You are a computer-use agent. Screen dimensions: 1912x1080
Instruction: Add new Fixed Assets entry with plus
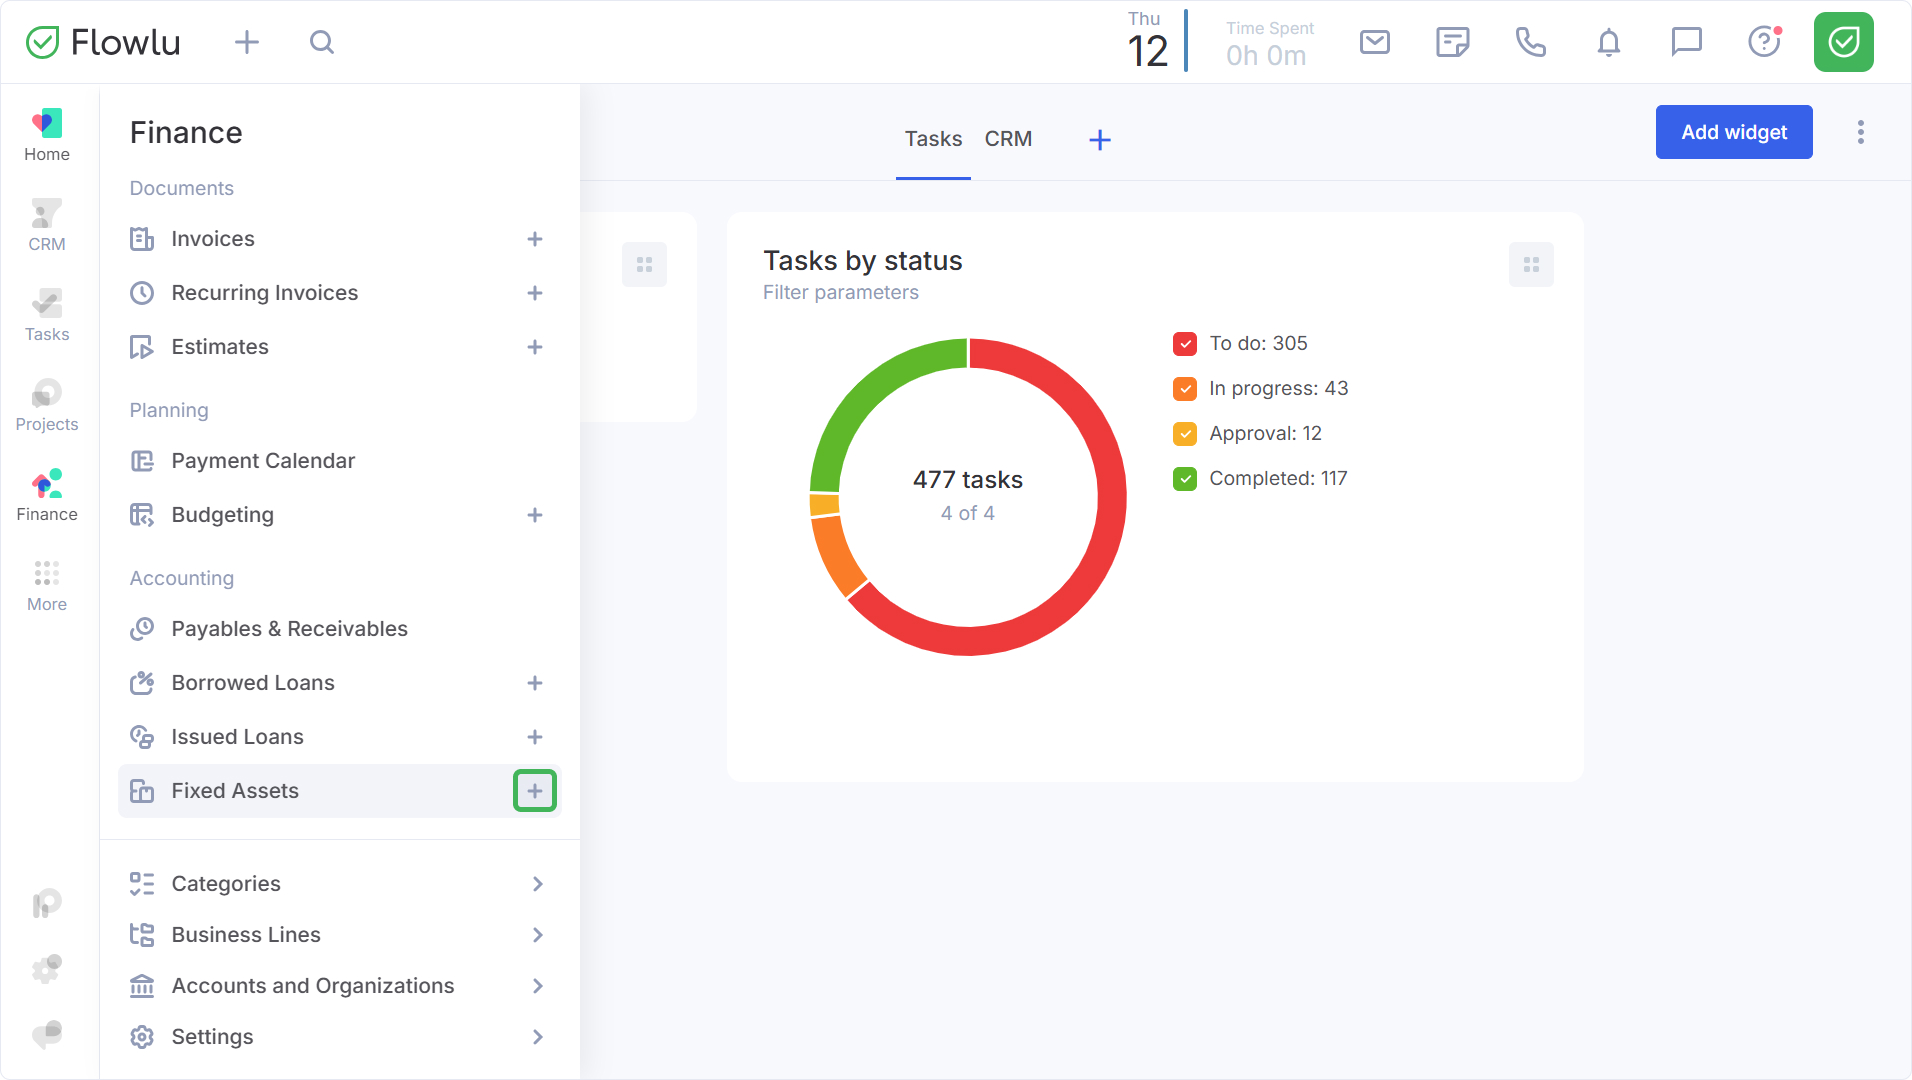535,791
